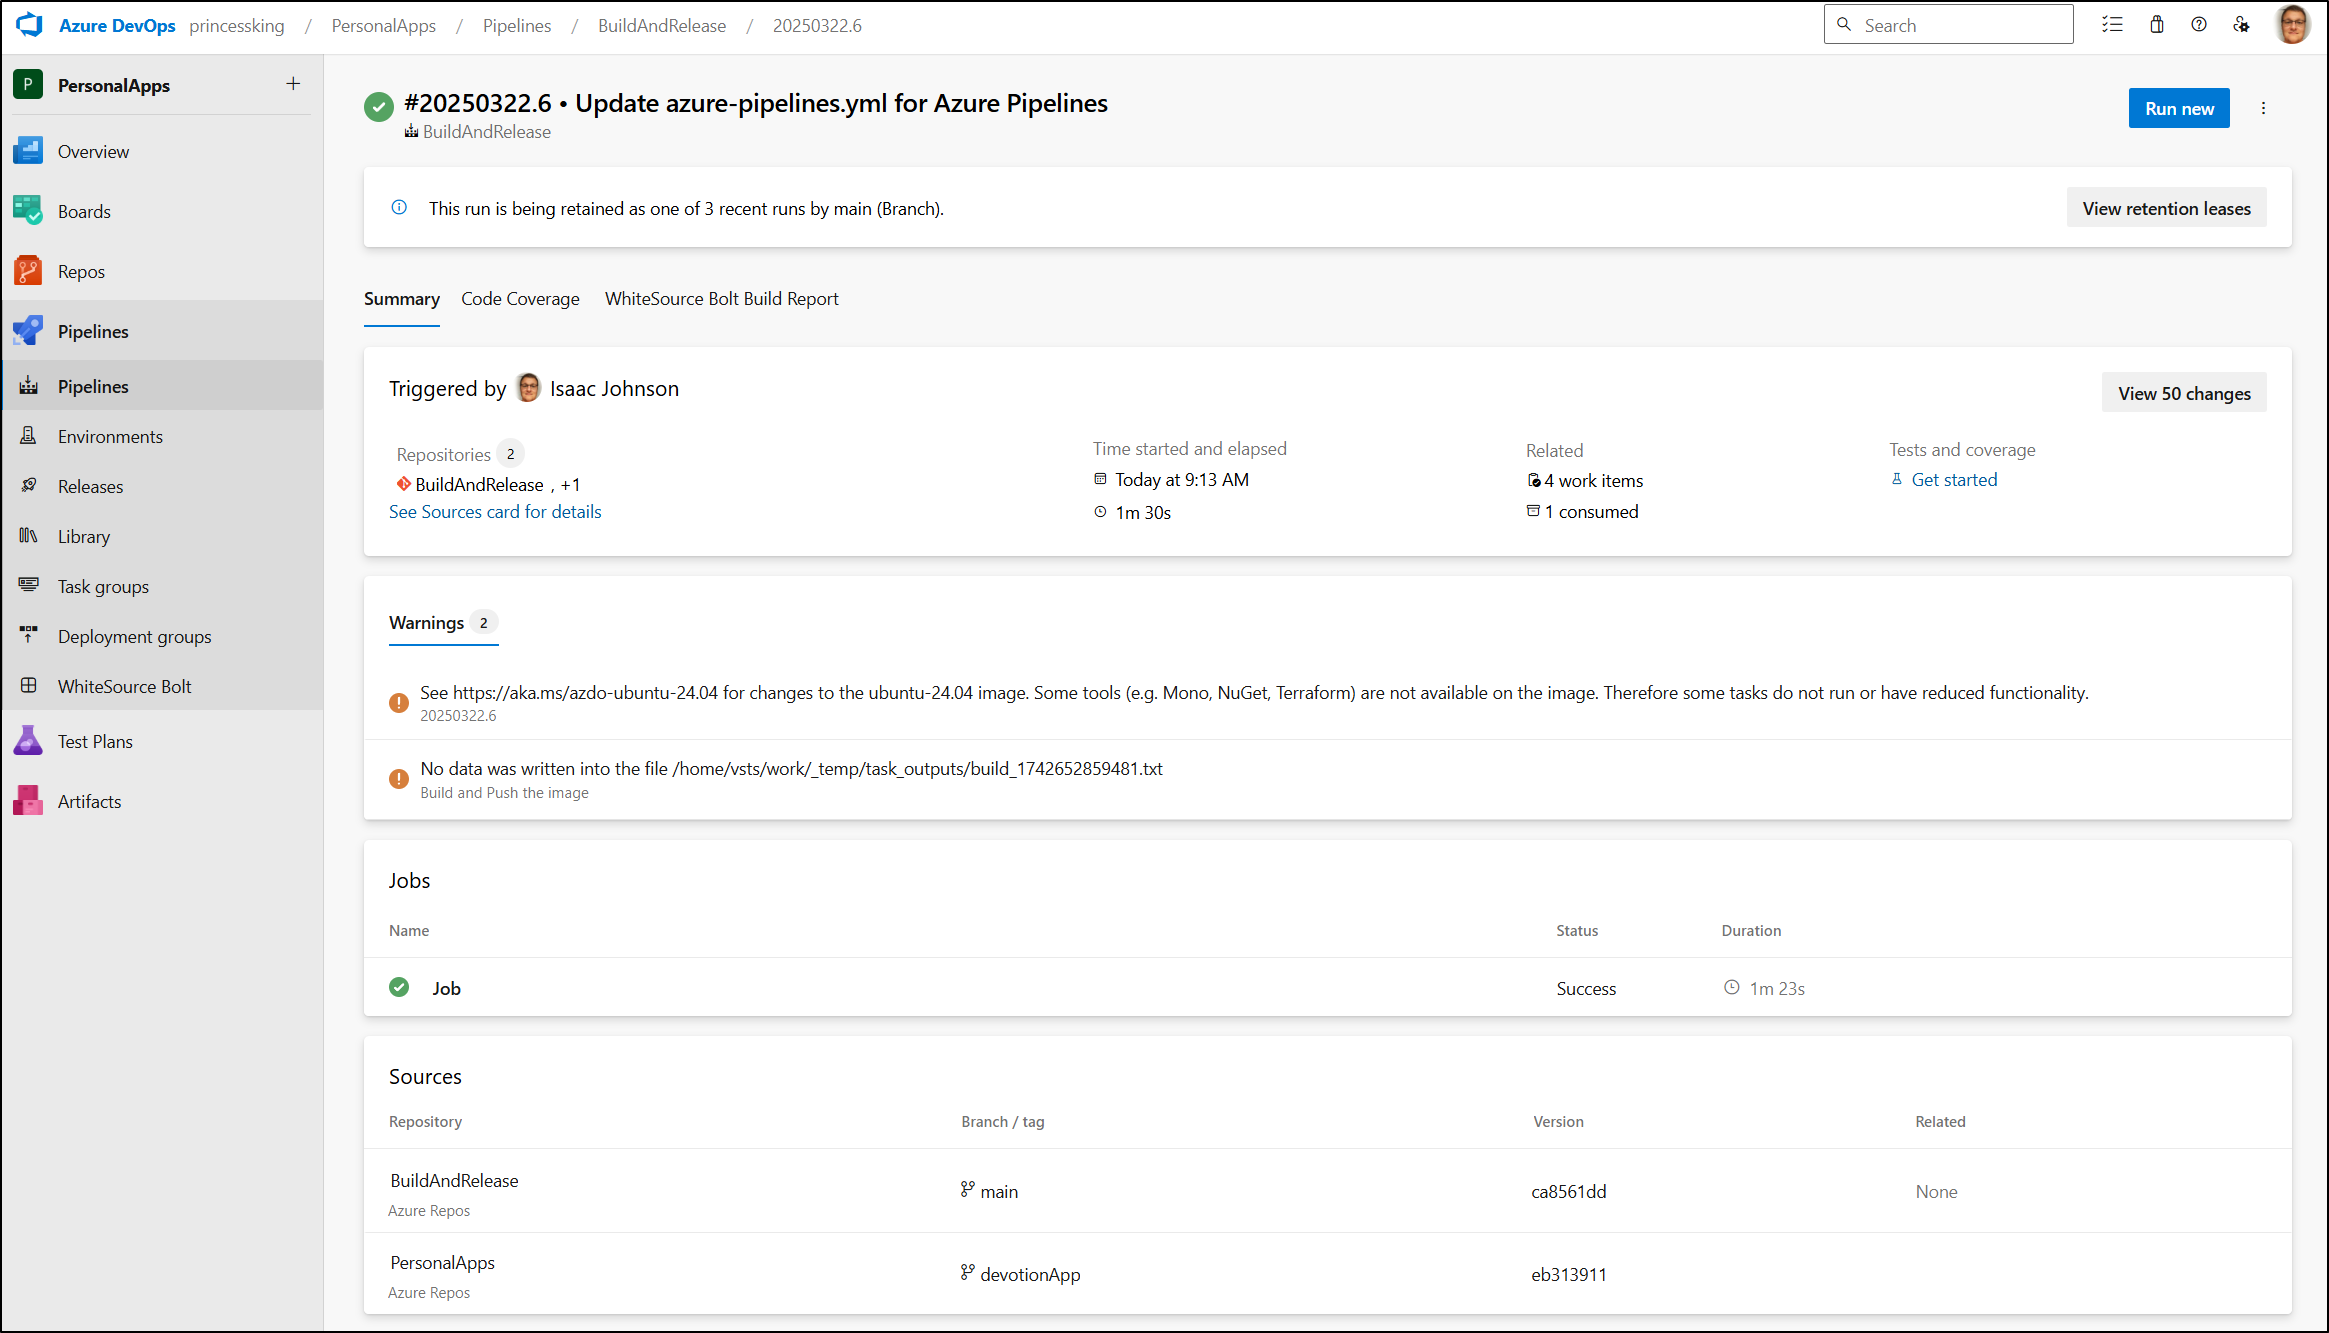Viewport: 2329px width, 1333px height.
Task: Click the warning icon for No data written message
Action: (x=398, y=778)
